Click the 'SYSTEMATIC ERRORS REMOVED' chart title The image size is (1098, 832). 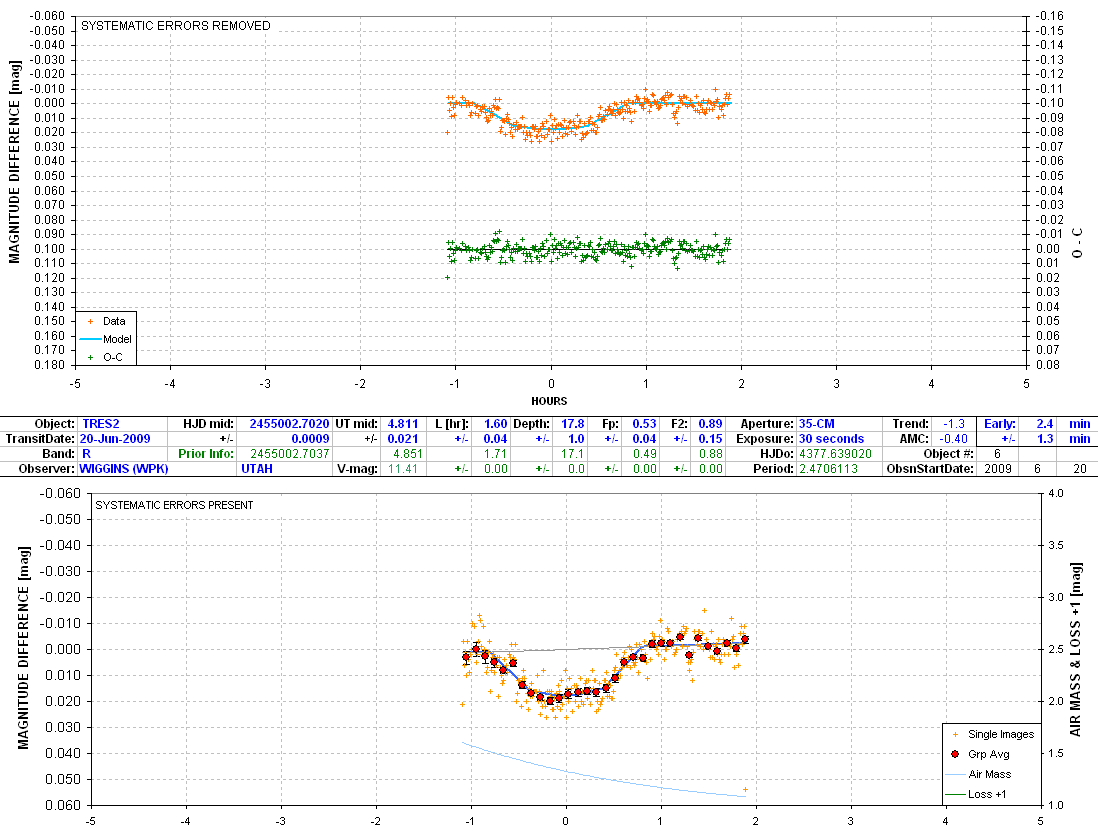[x=176, y=26]
